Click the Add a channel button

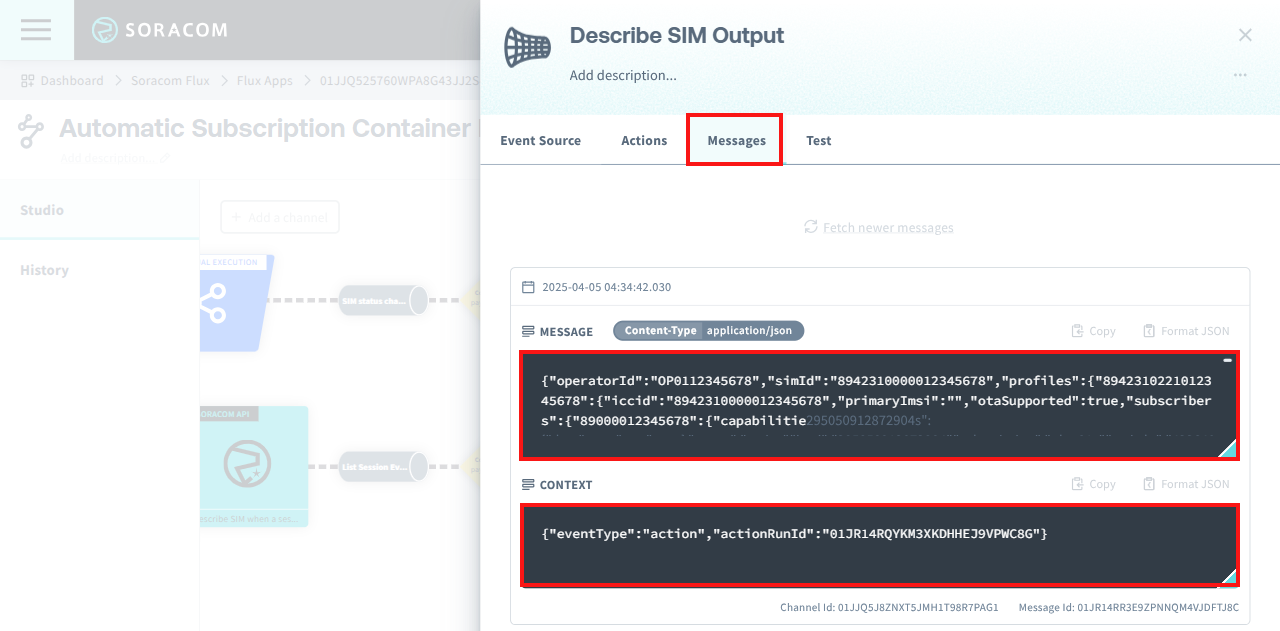pos(280,217)
